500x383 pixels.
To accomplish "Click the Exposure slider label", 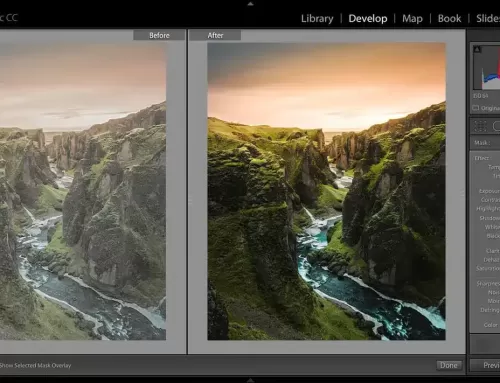I will pyautogui.click(x=489, y=191).
